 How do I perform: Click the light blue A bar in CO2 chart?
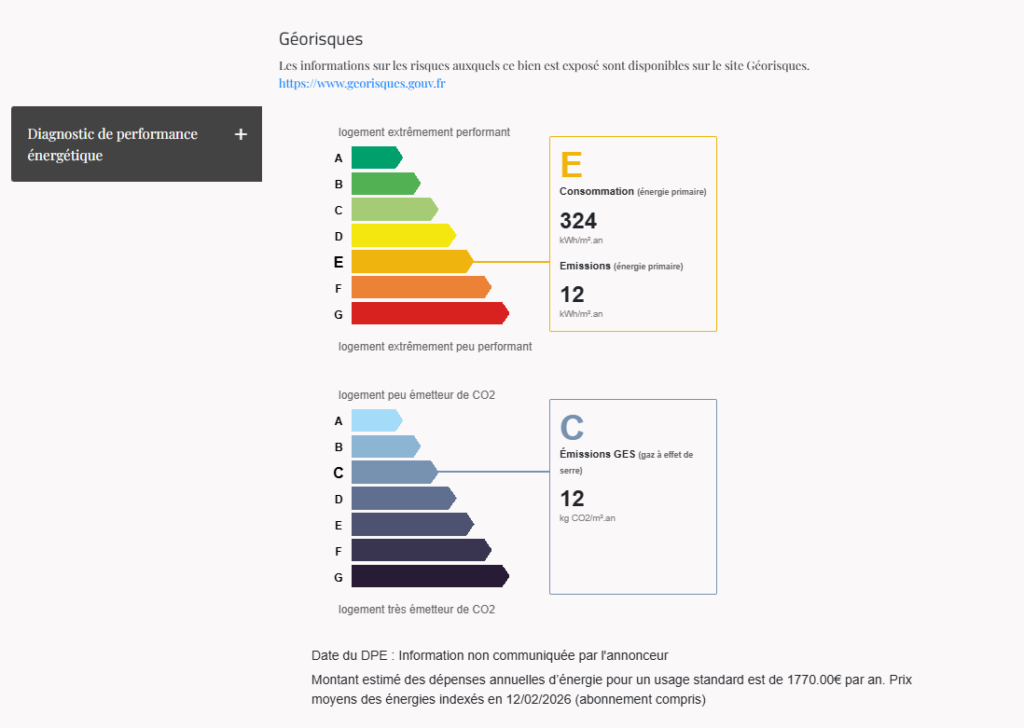click(376, 421)
